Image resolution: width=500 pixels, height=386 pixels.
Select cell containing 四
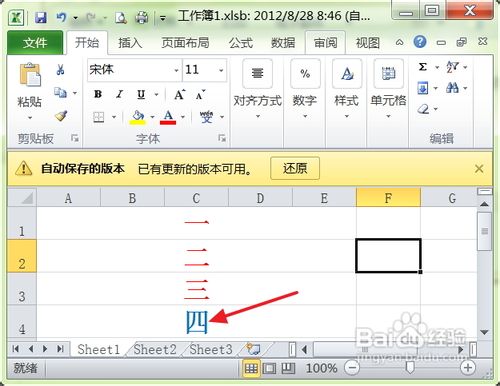[x=196, y=322]
